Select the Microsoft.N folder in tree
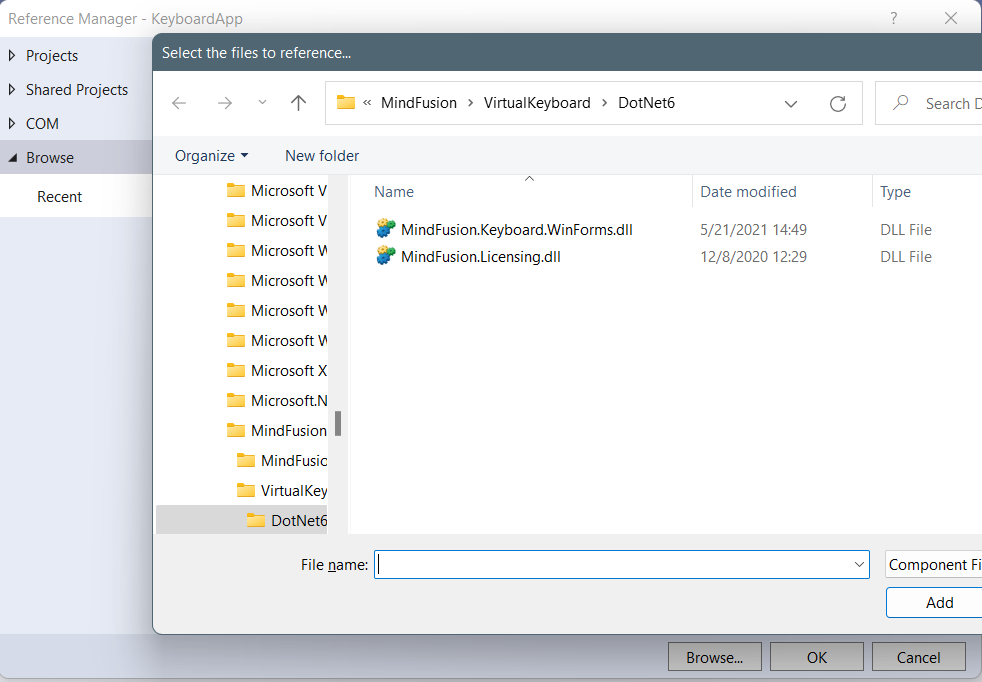This screenshot has height=682, width=982. click(x=289, y=401)
